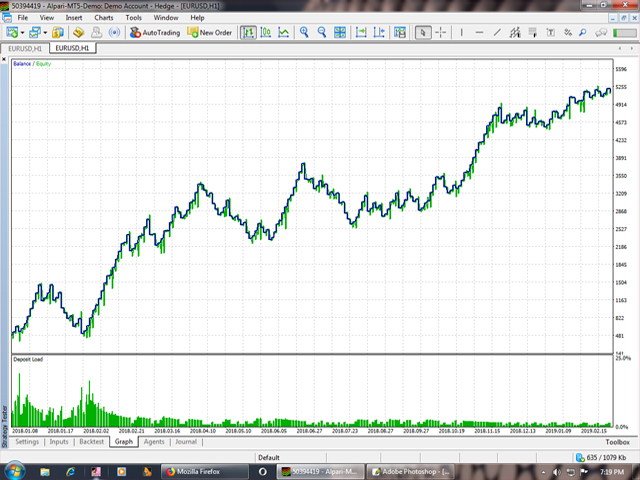The width and height of the screenshot is (640, 480).
Task: Open the Inputs tab in Strategy Tester
Action: 59,442
